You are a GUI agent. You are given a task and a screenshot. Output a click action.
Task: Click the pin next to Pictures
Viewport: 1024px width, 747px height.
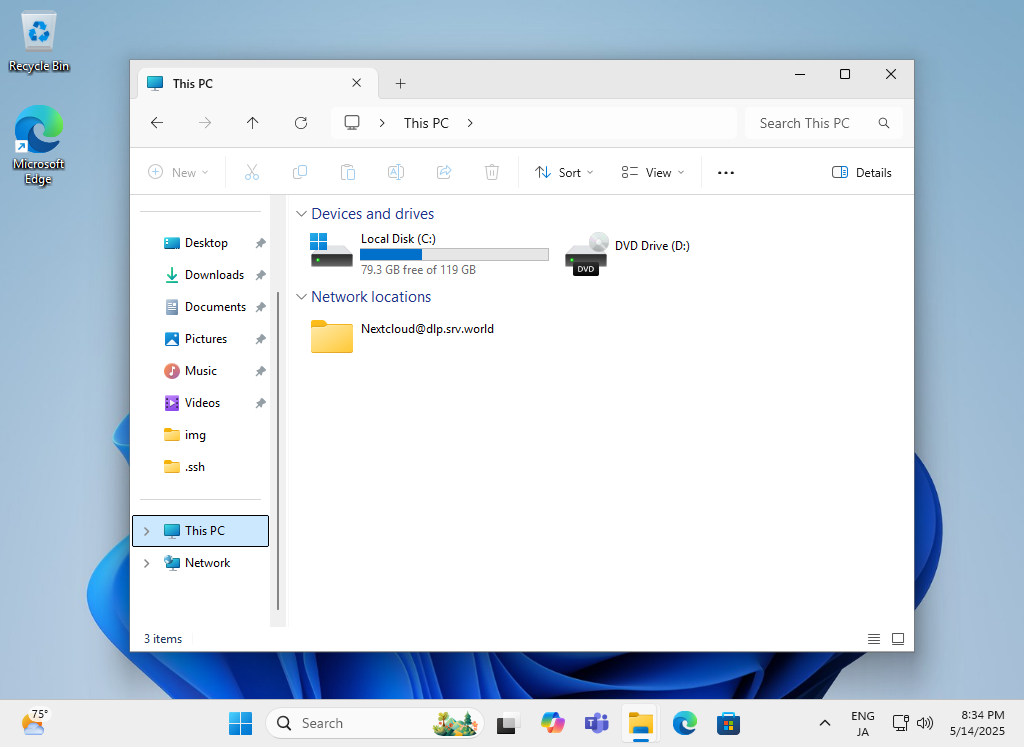pyautogui.click(x=261, y=339)
